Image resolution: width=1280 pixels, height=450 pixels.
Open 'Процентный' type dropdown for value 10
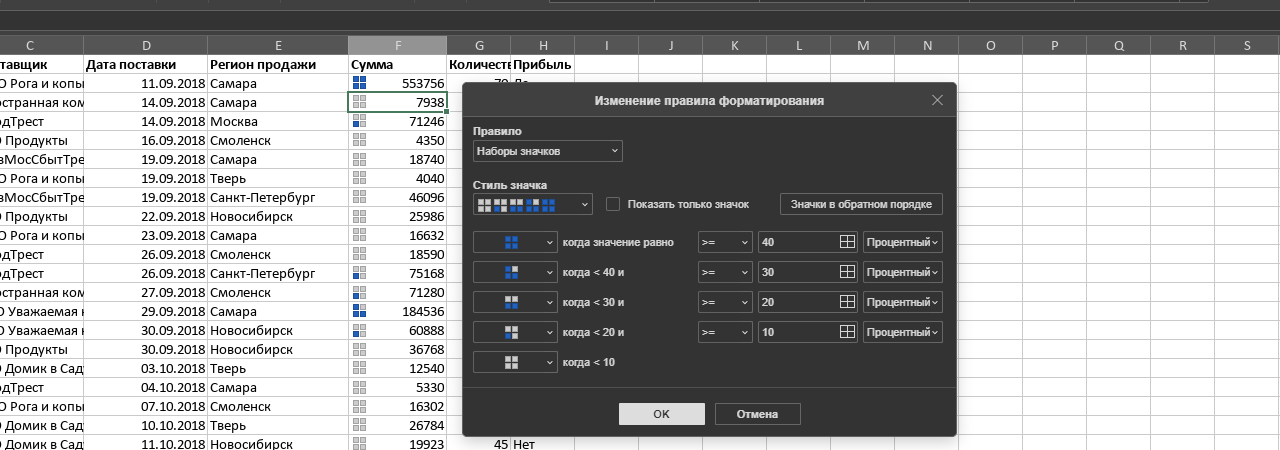[x=902, y=332]
